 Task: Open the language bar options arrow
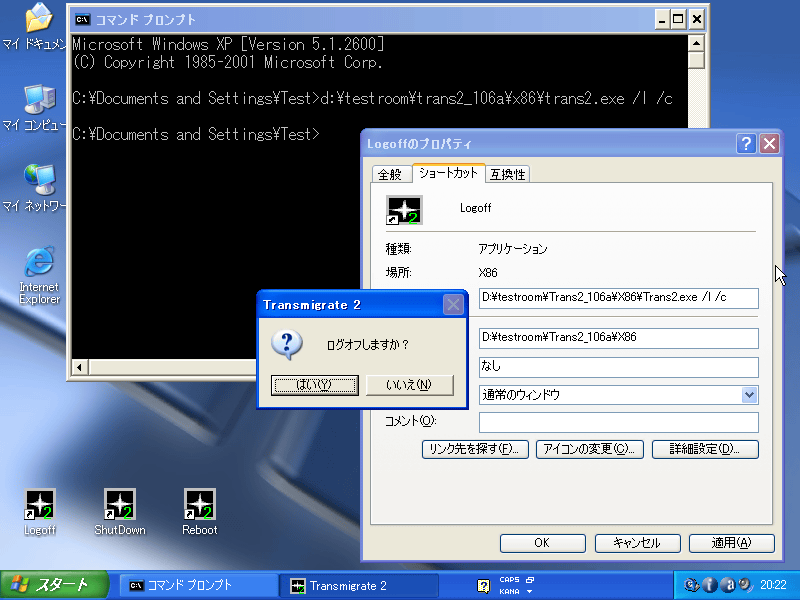(x=530, y=592)
